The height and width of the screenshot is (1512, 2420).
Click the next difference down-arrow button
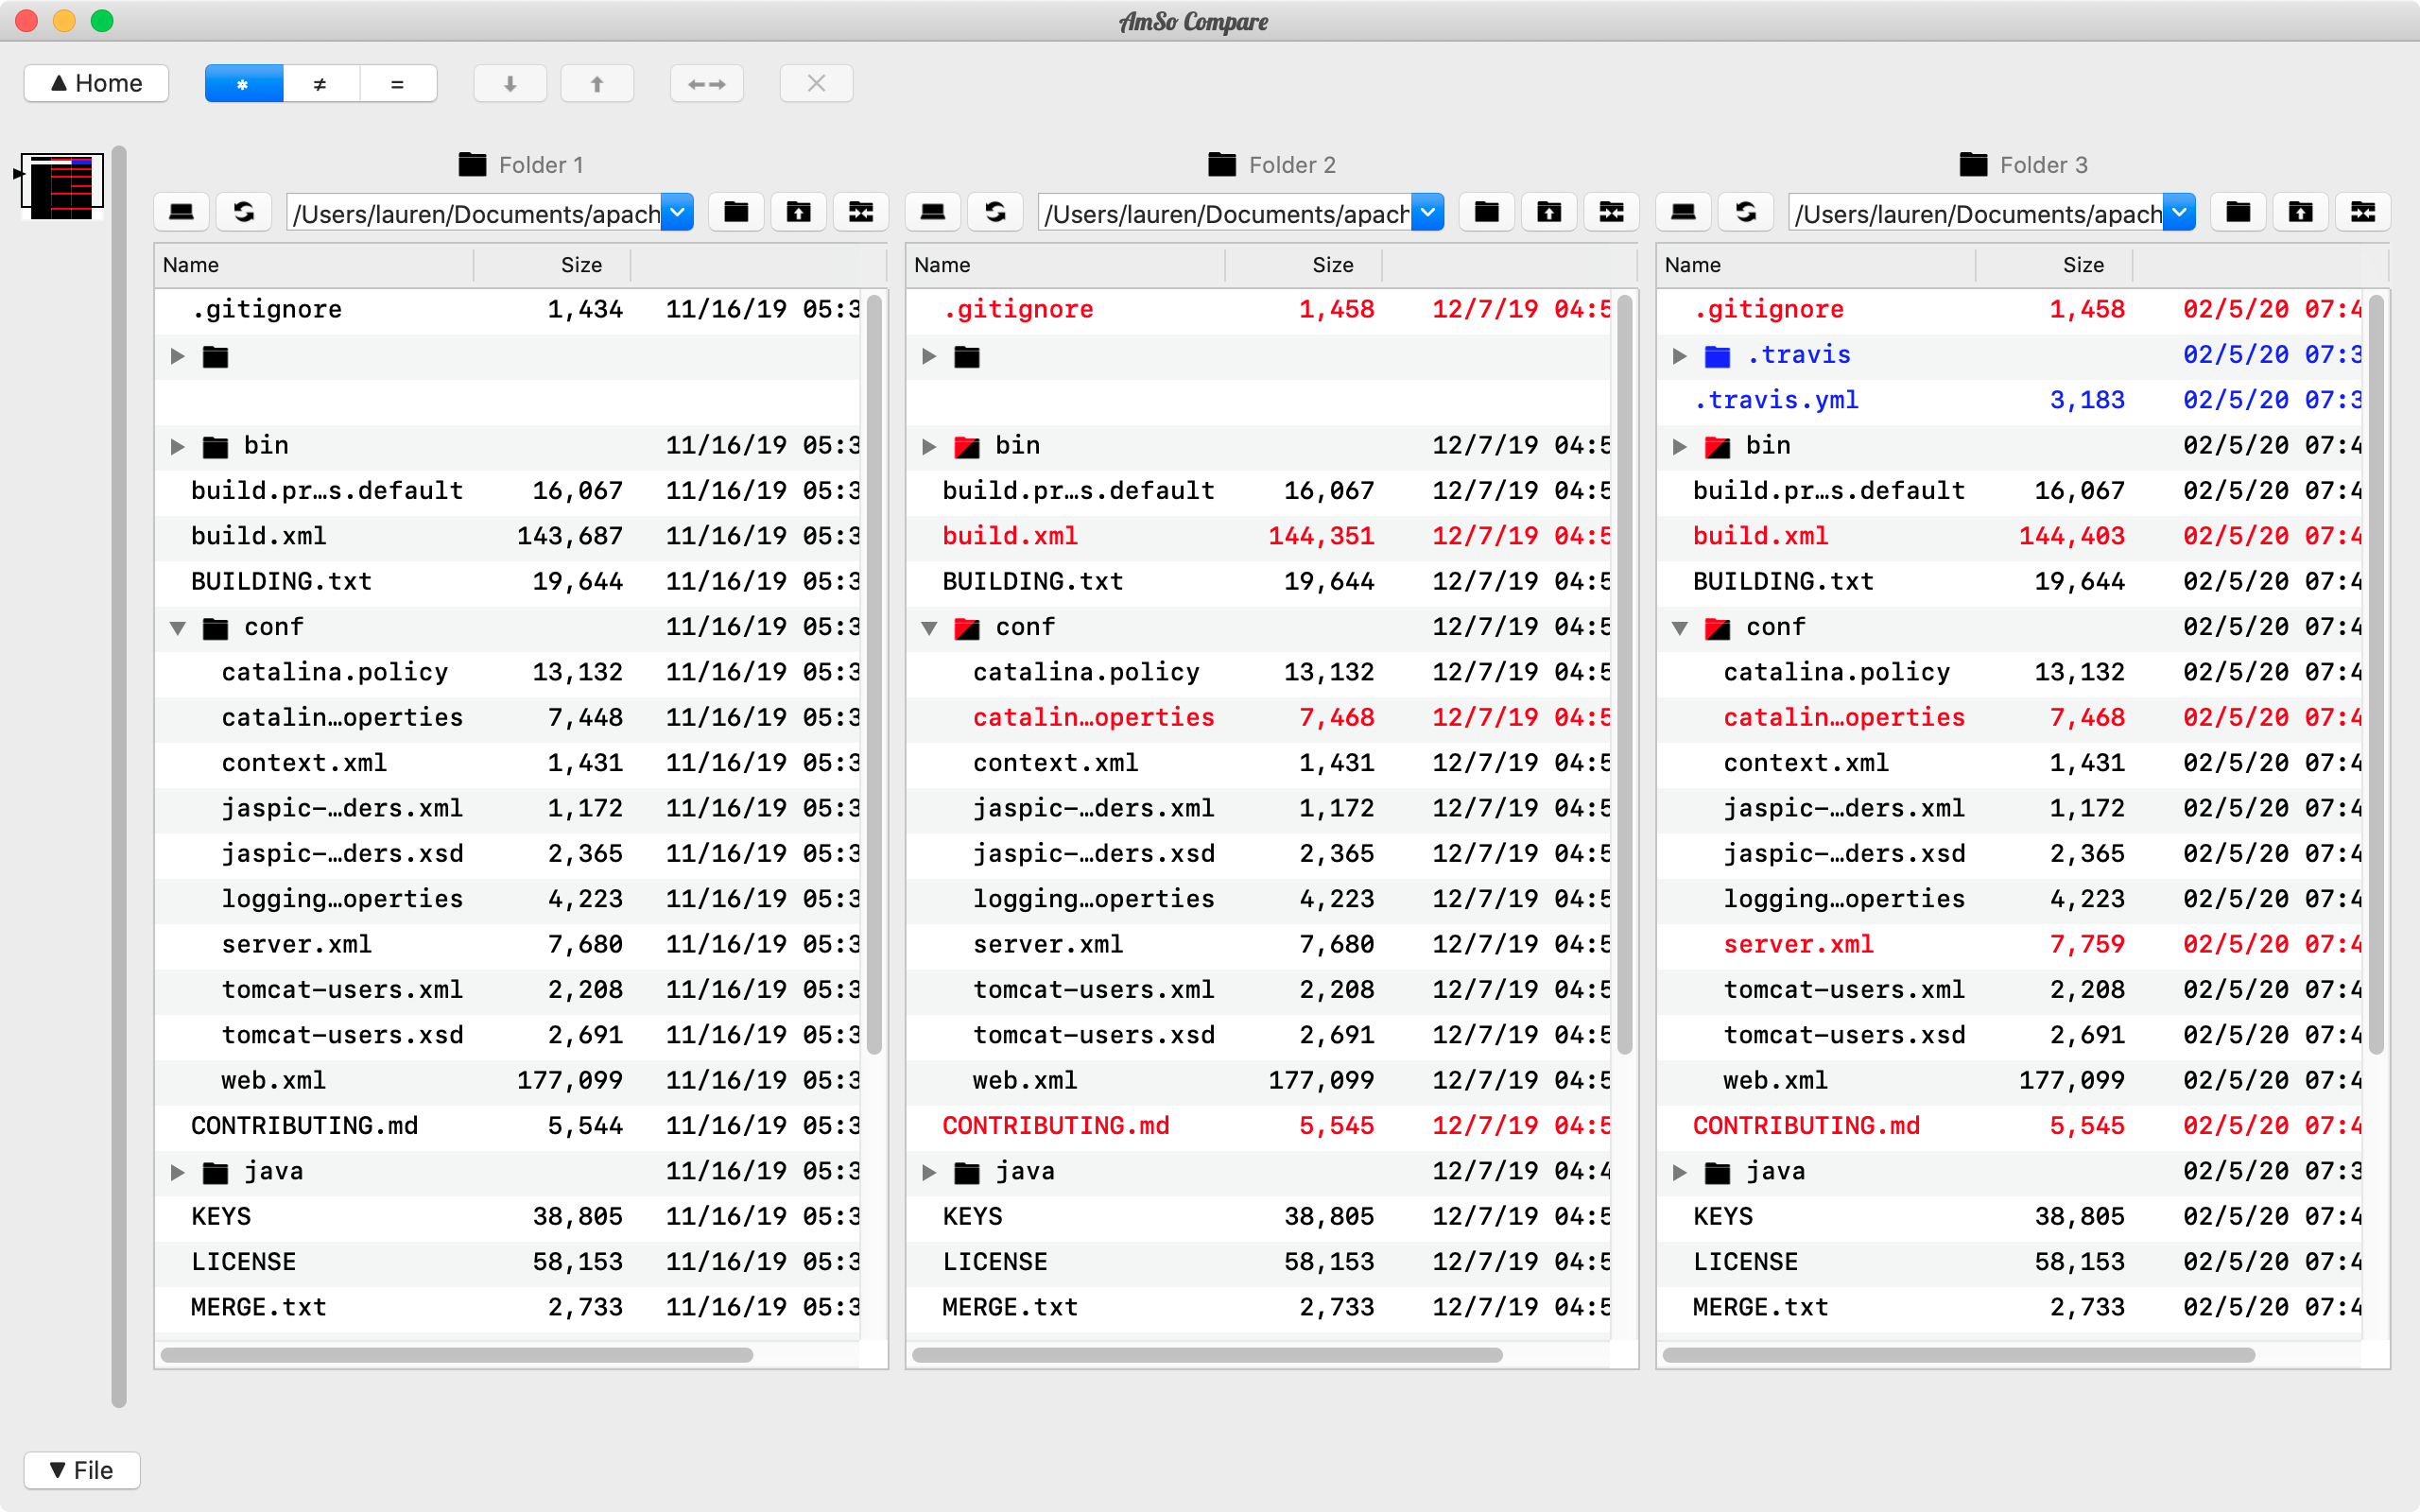pyautogui.click(x=510, y=84)
